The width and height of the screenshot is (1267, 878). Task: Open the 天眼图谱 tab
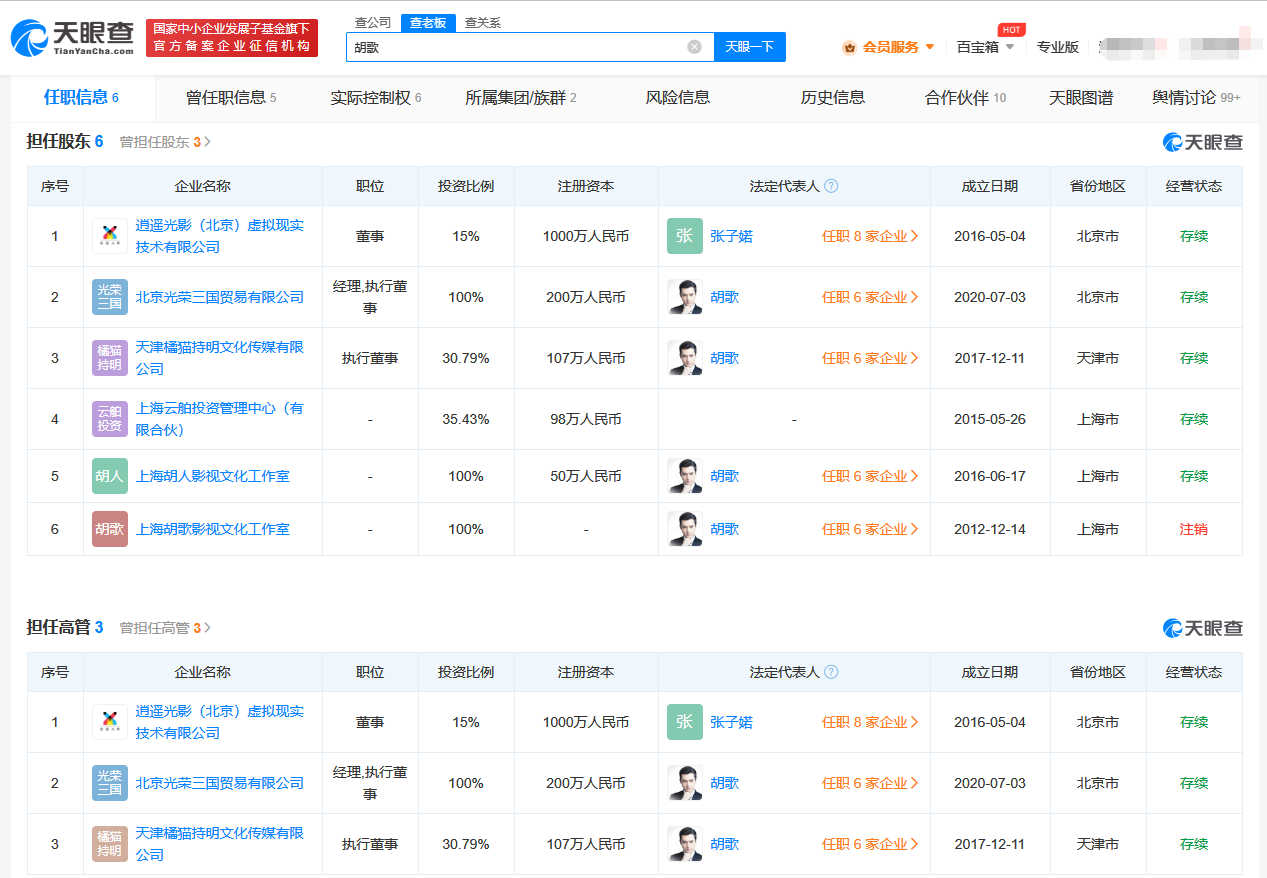coord(1081,98)
